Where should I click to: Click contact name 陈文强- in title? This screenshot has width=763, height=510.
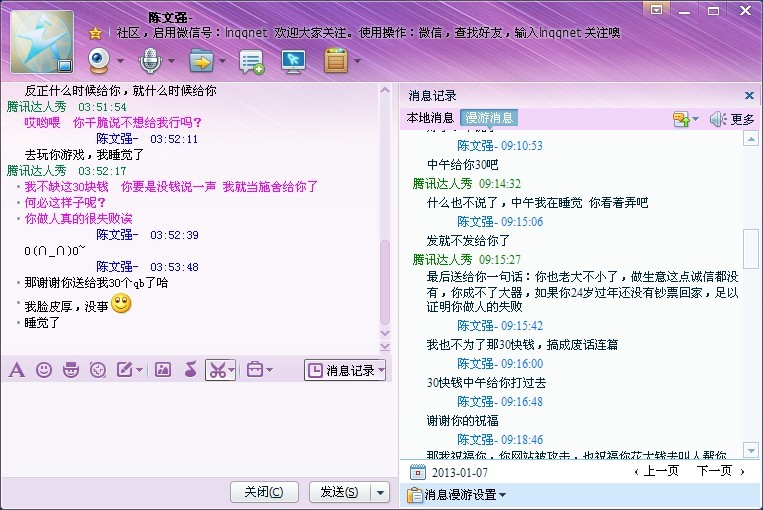click(171, 18)
